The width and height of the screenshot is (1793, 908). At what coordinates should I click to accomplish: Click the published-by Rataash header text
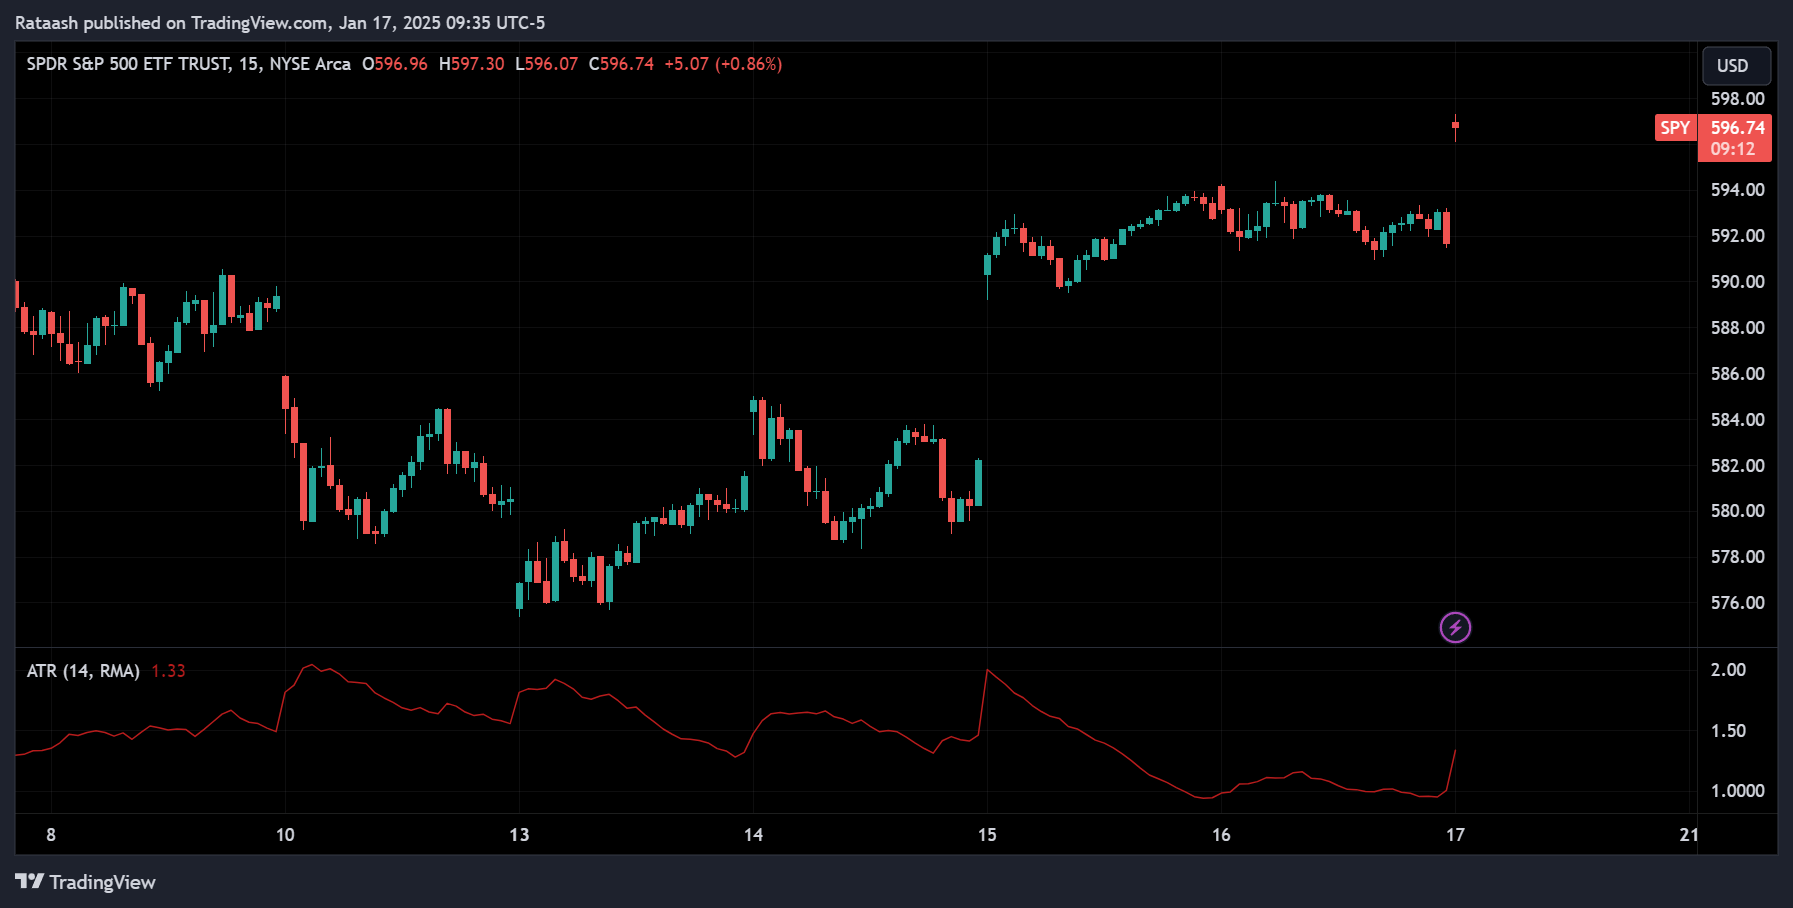pos(280,22)
